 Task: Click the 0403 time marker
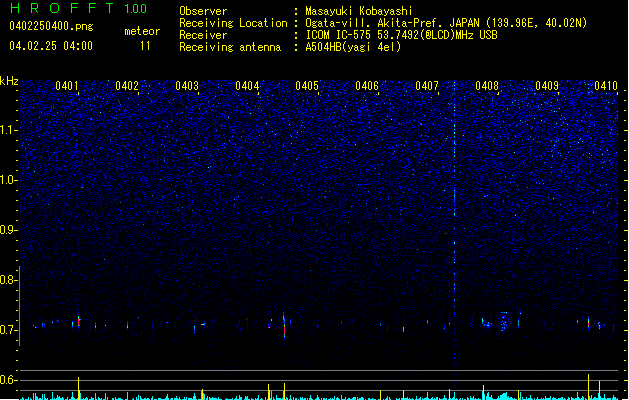click(x=187, y=86)
